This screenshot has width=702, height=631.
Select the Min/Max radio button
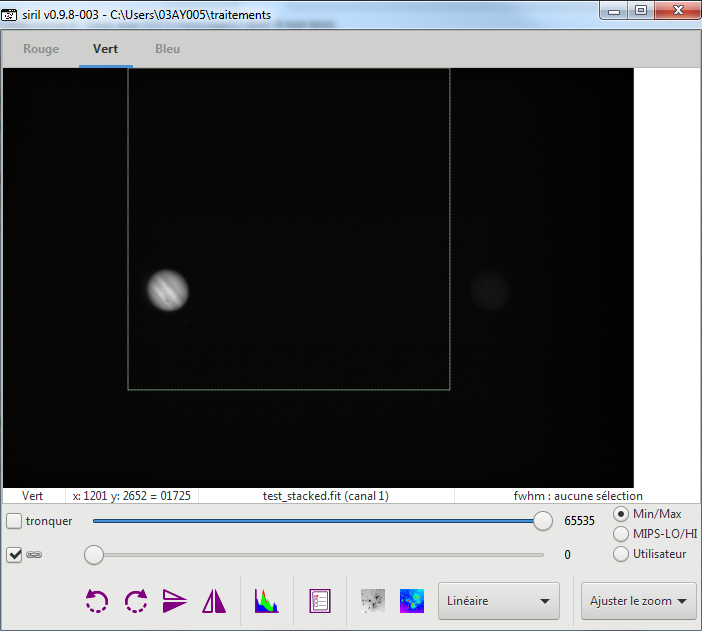(621, 514)
